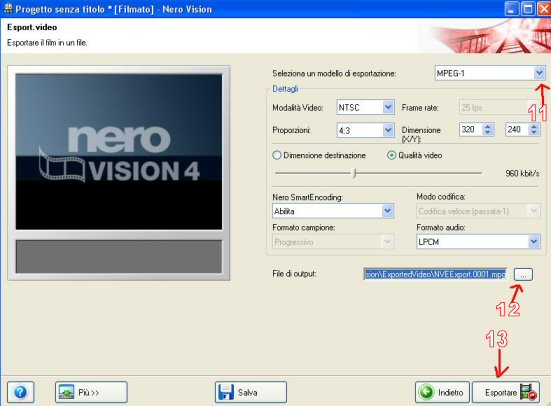
Task: Click the 960 kbit/s bitrate value
Action: point(522,173)
